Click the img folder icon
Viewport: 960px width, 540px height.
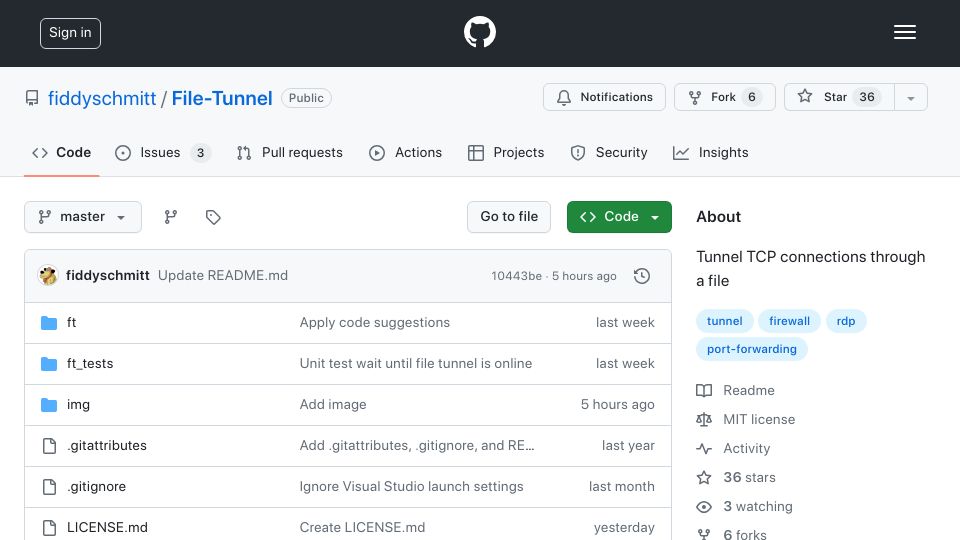(49, 405)
